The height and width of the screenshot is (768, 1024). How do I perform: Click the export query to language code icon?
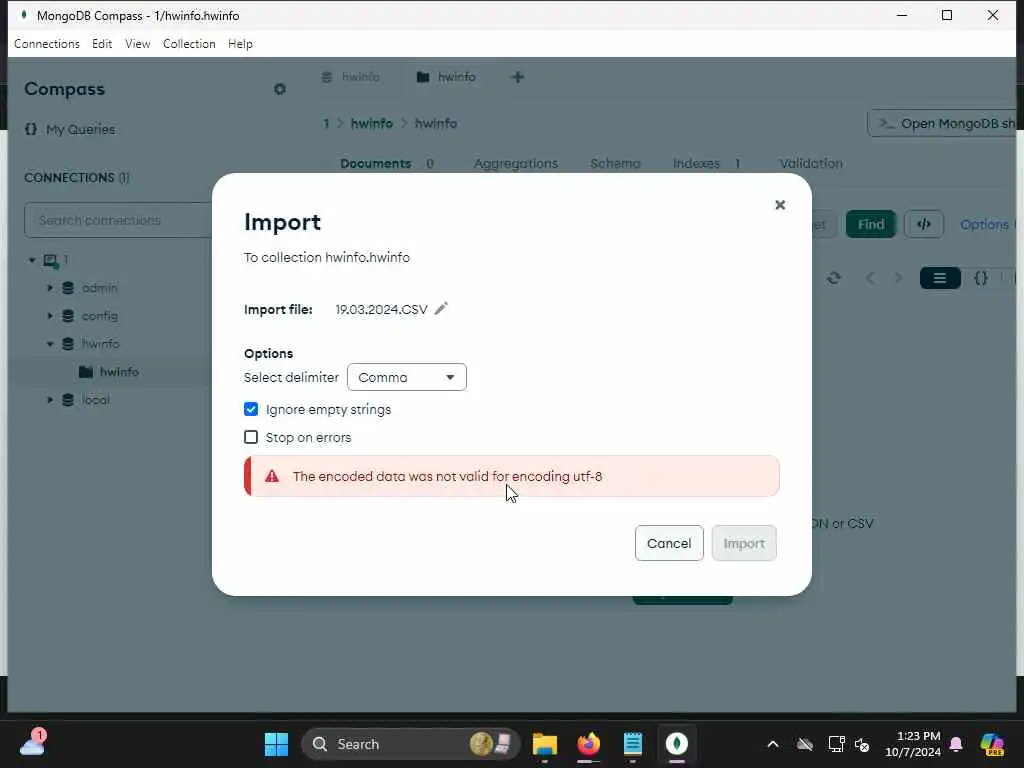923,224
